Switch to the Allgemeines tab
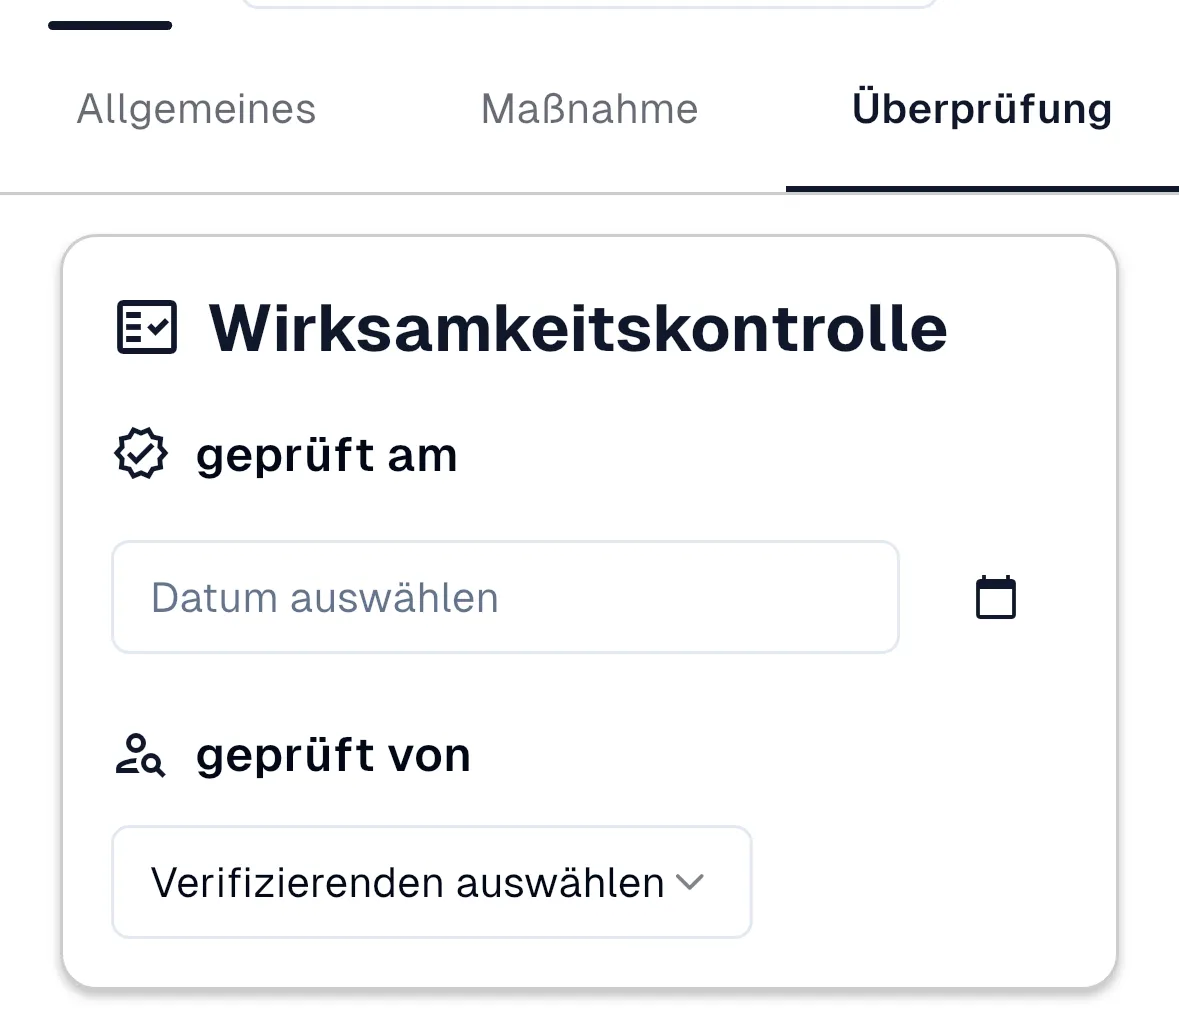Viewport: 1179px width, 1031px height. pos(196,108)
